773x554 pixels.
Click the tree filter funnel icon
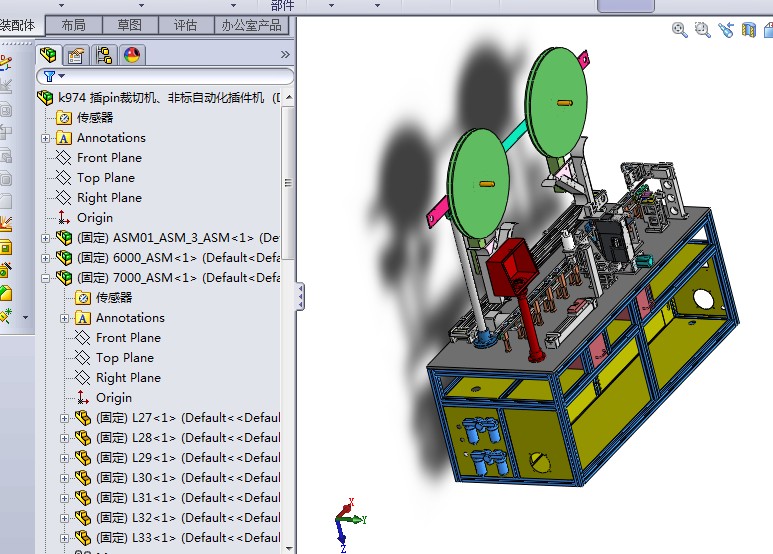pos(49,76)
